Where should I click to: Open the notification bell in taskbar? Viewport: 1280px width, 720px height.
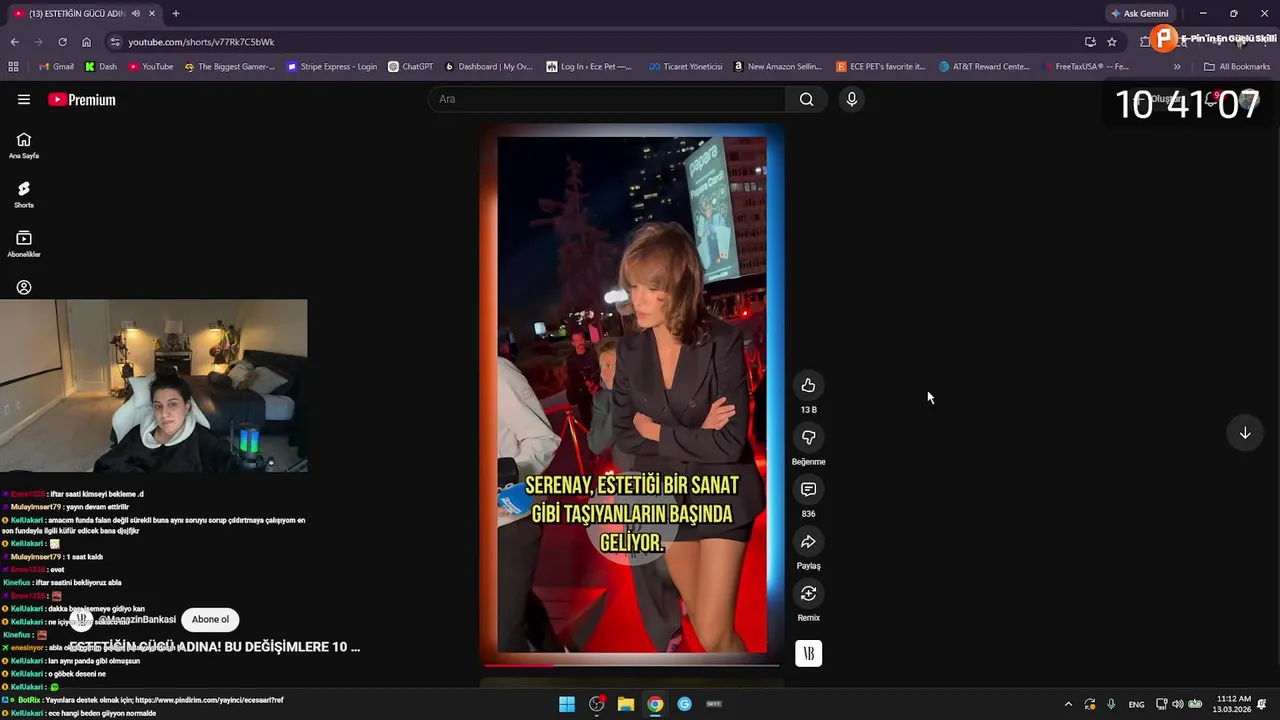(1262, 704)
